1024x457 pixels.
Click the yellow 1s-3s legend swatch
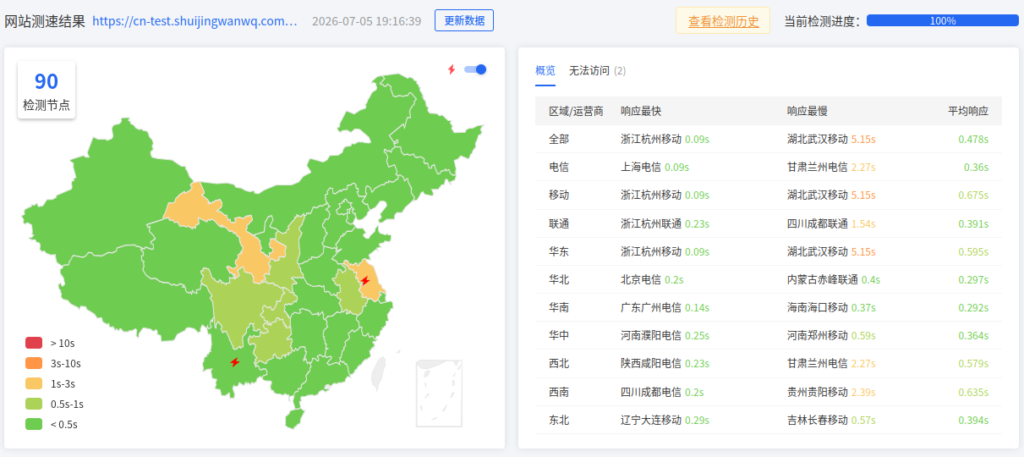tap(34, 383)
